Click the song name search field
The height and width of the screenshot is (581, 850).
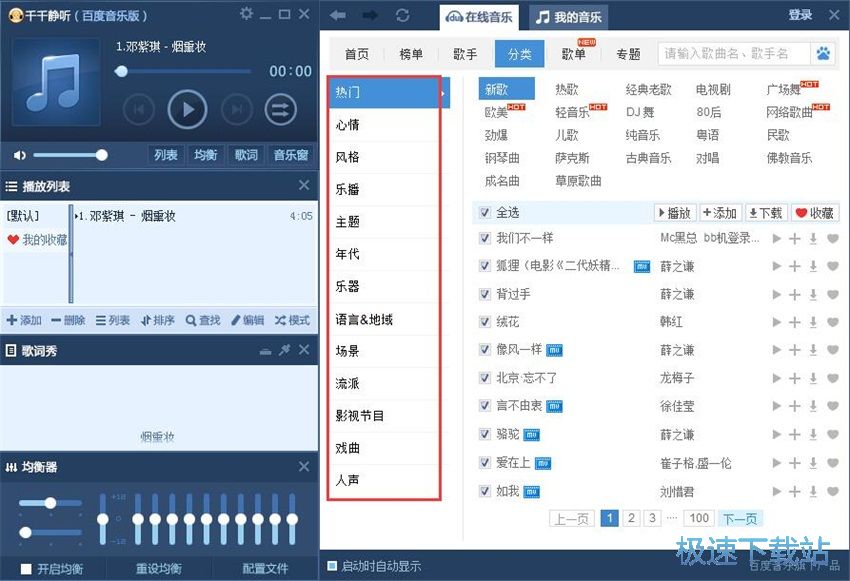pos(735,54)
